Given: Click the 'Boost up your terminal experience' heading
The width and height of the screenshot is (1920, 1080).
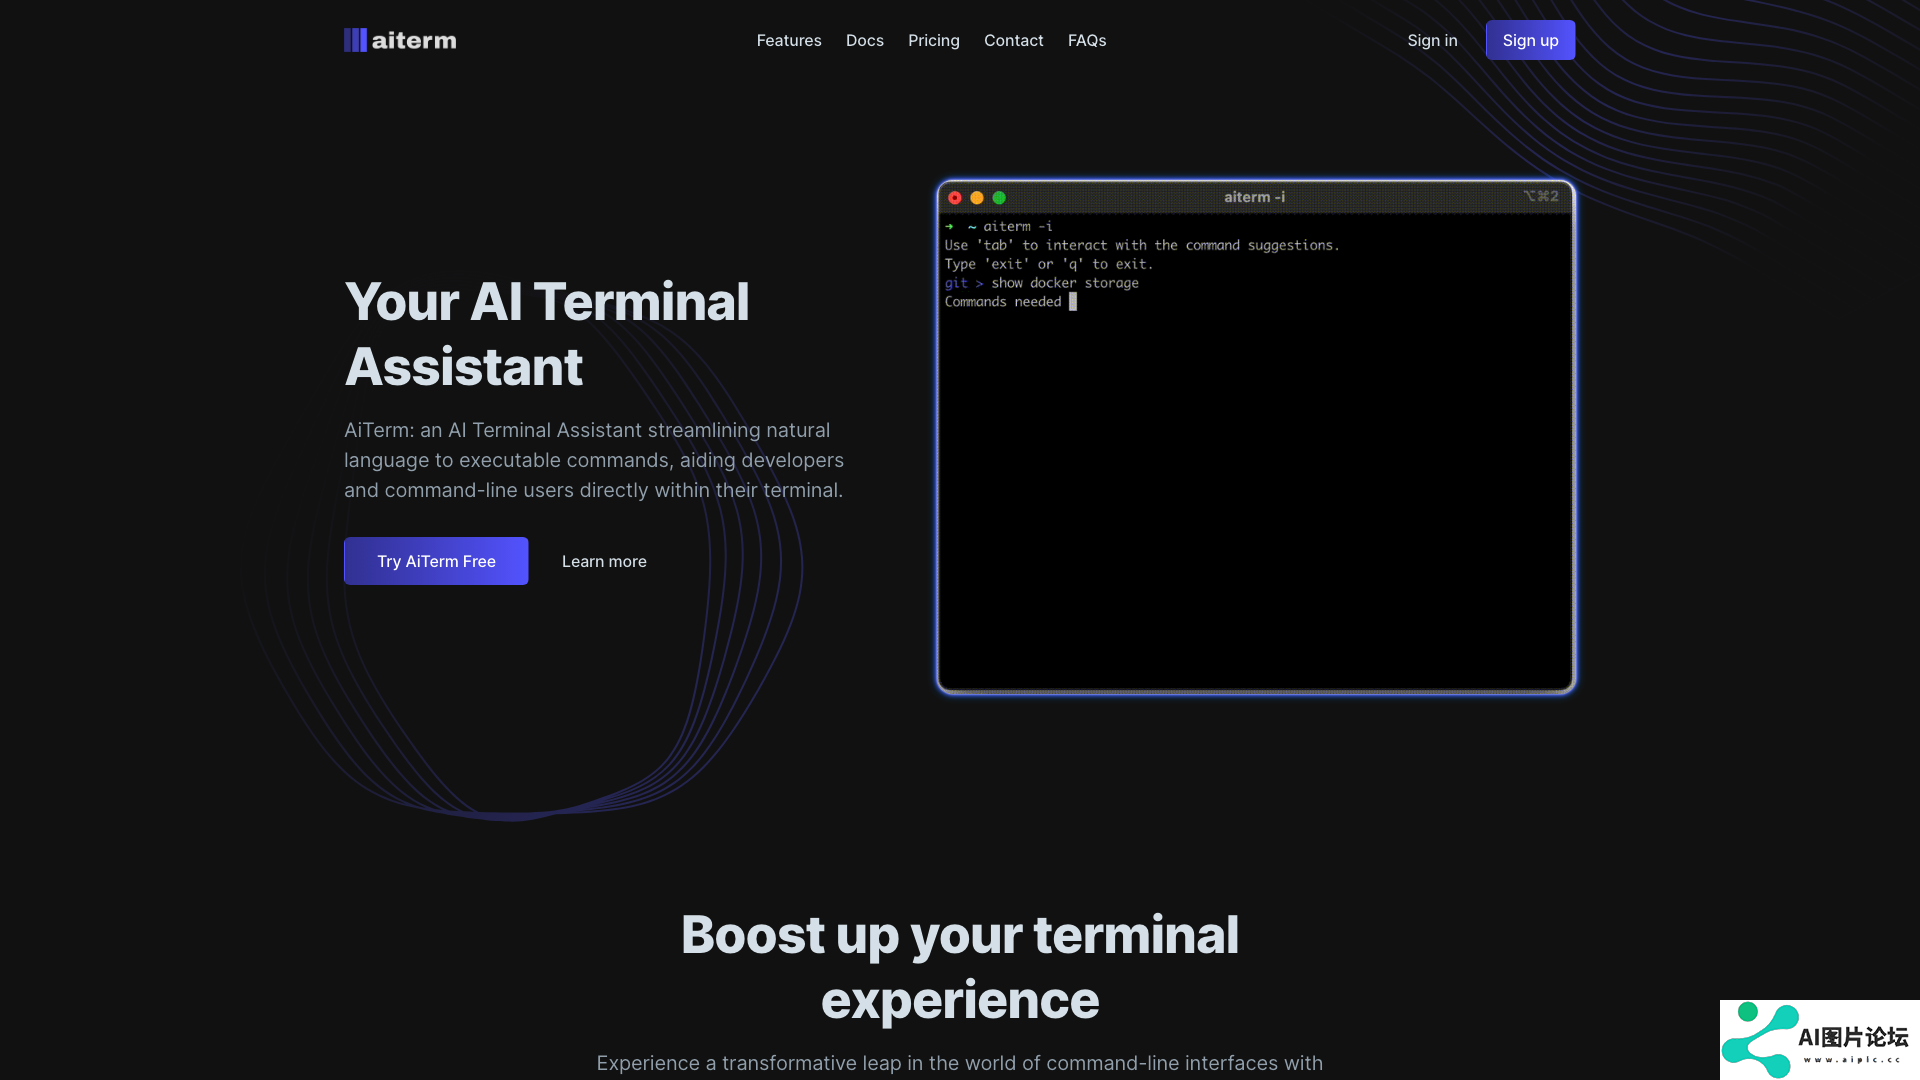Looking at the screenshot, I should coord(960,967).
